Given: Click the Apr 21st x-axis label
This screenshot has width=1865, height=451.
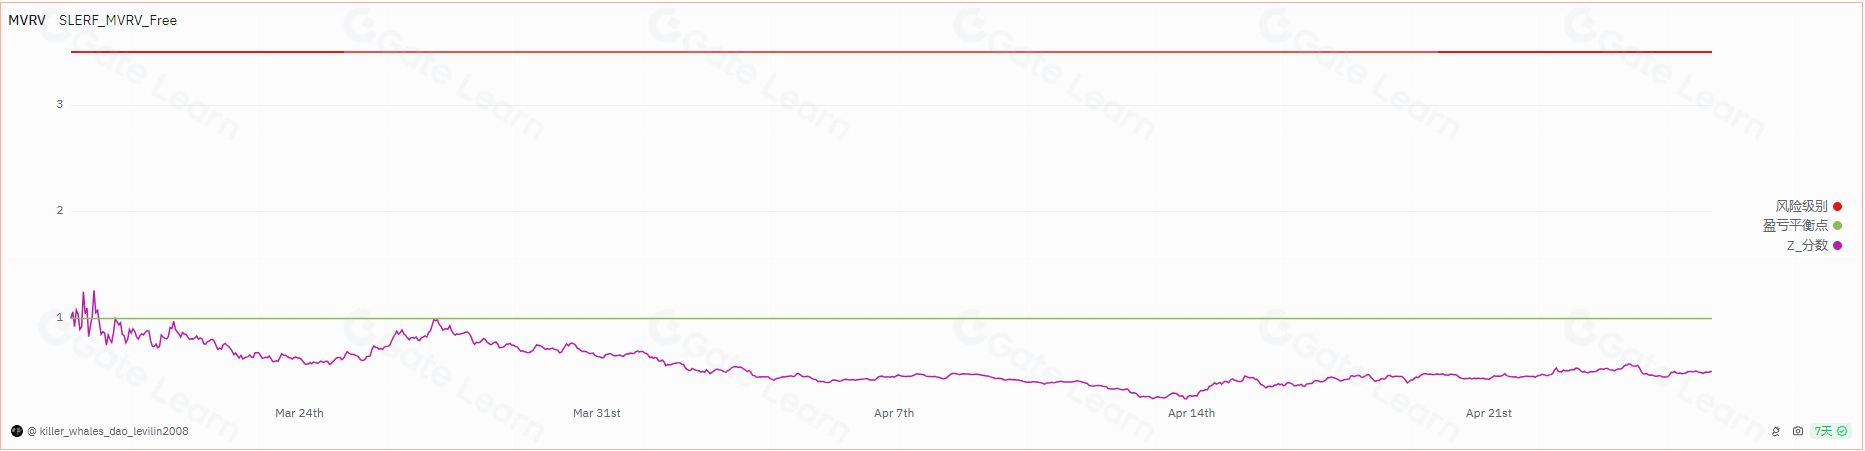Looking at the screenshot, I should click(1489, 413).
